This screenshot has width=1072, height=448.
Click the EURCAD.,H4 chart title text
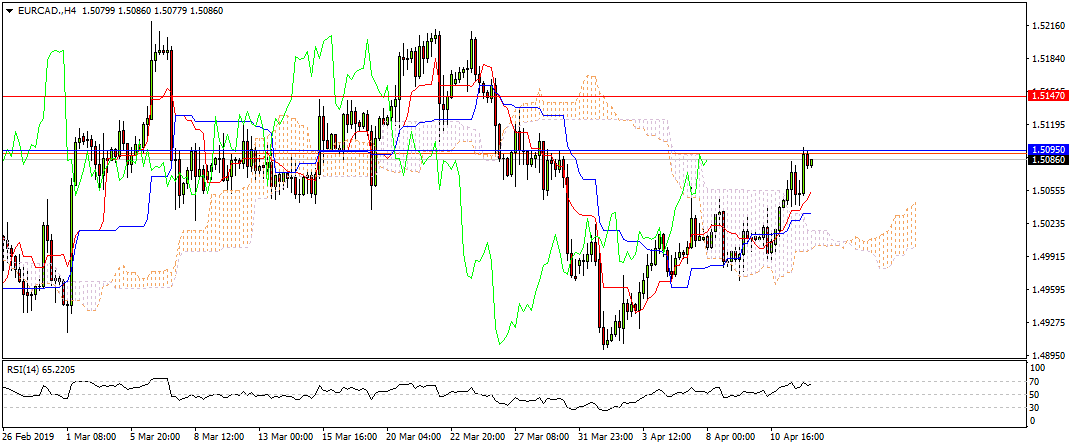point(49,11)
